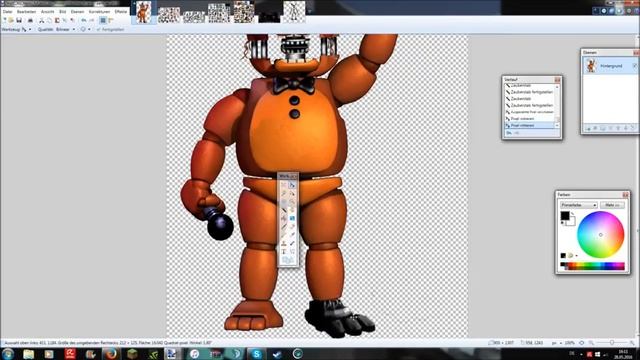
Task: Open the Primärfarbe dropdown in Farben
Action: pos(579,205)
